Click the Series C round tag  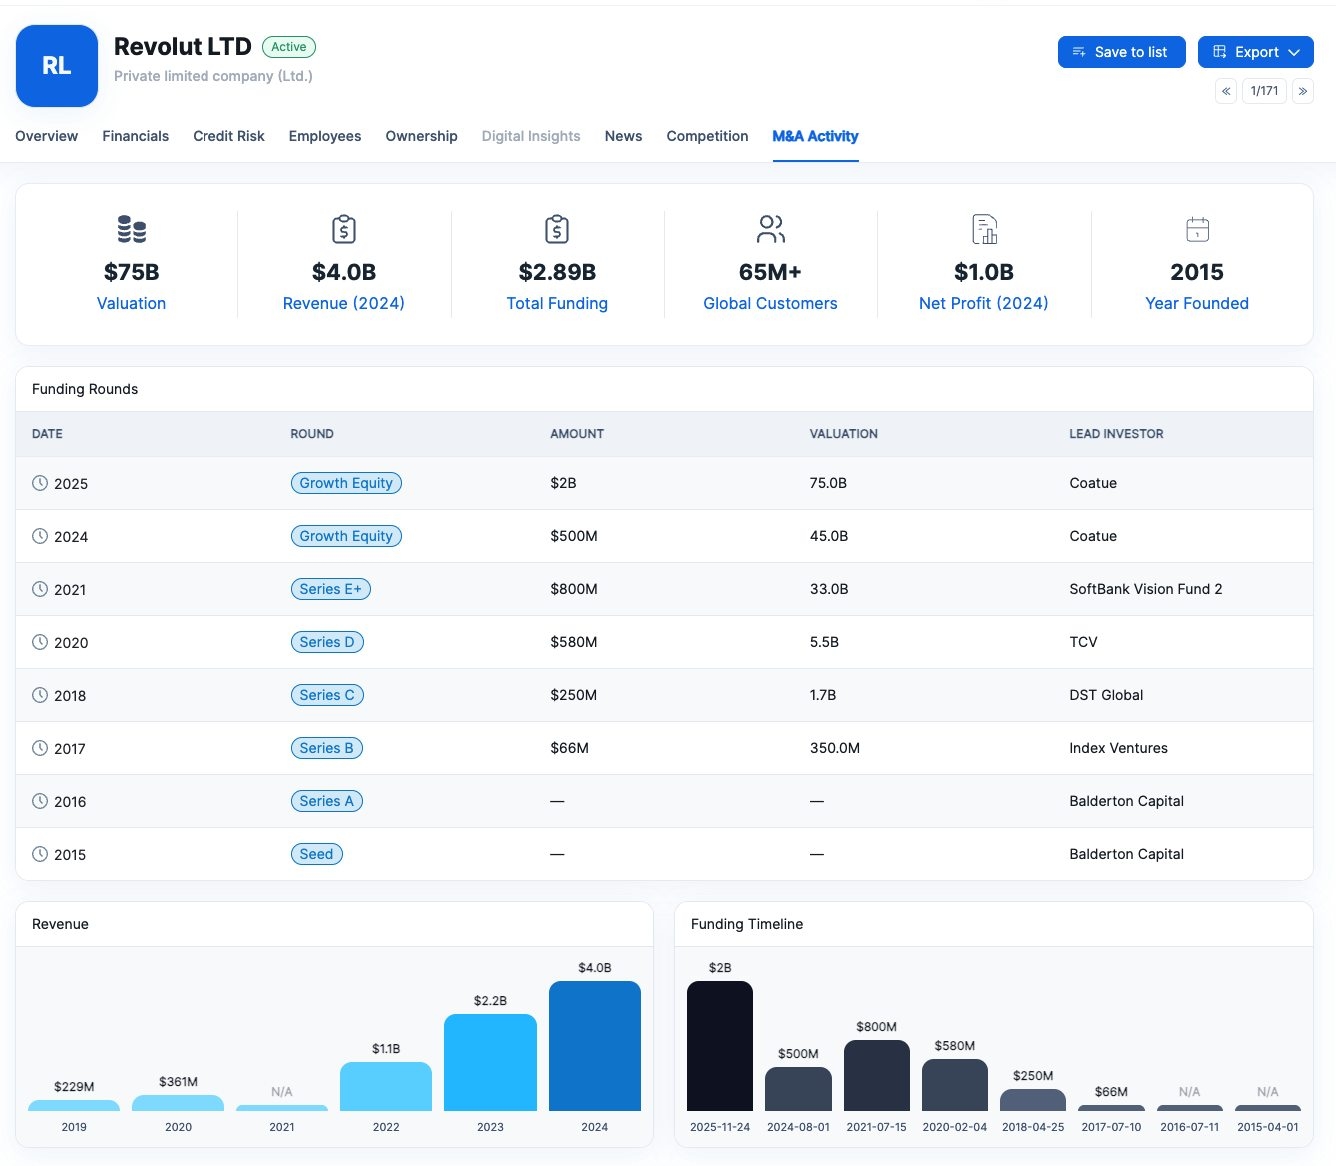(x=327, y=695)
